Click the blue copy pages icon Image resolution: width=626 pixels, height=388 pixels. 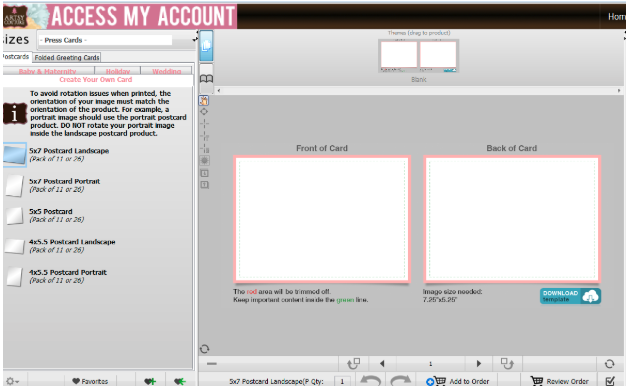206,46
